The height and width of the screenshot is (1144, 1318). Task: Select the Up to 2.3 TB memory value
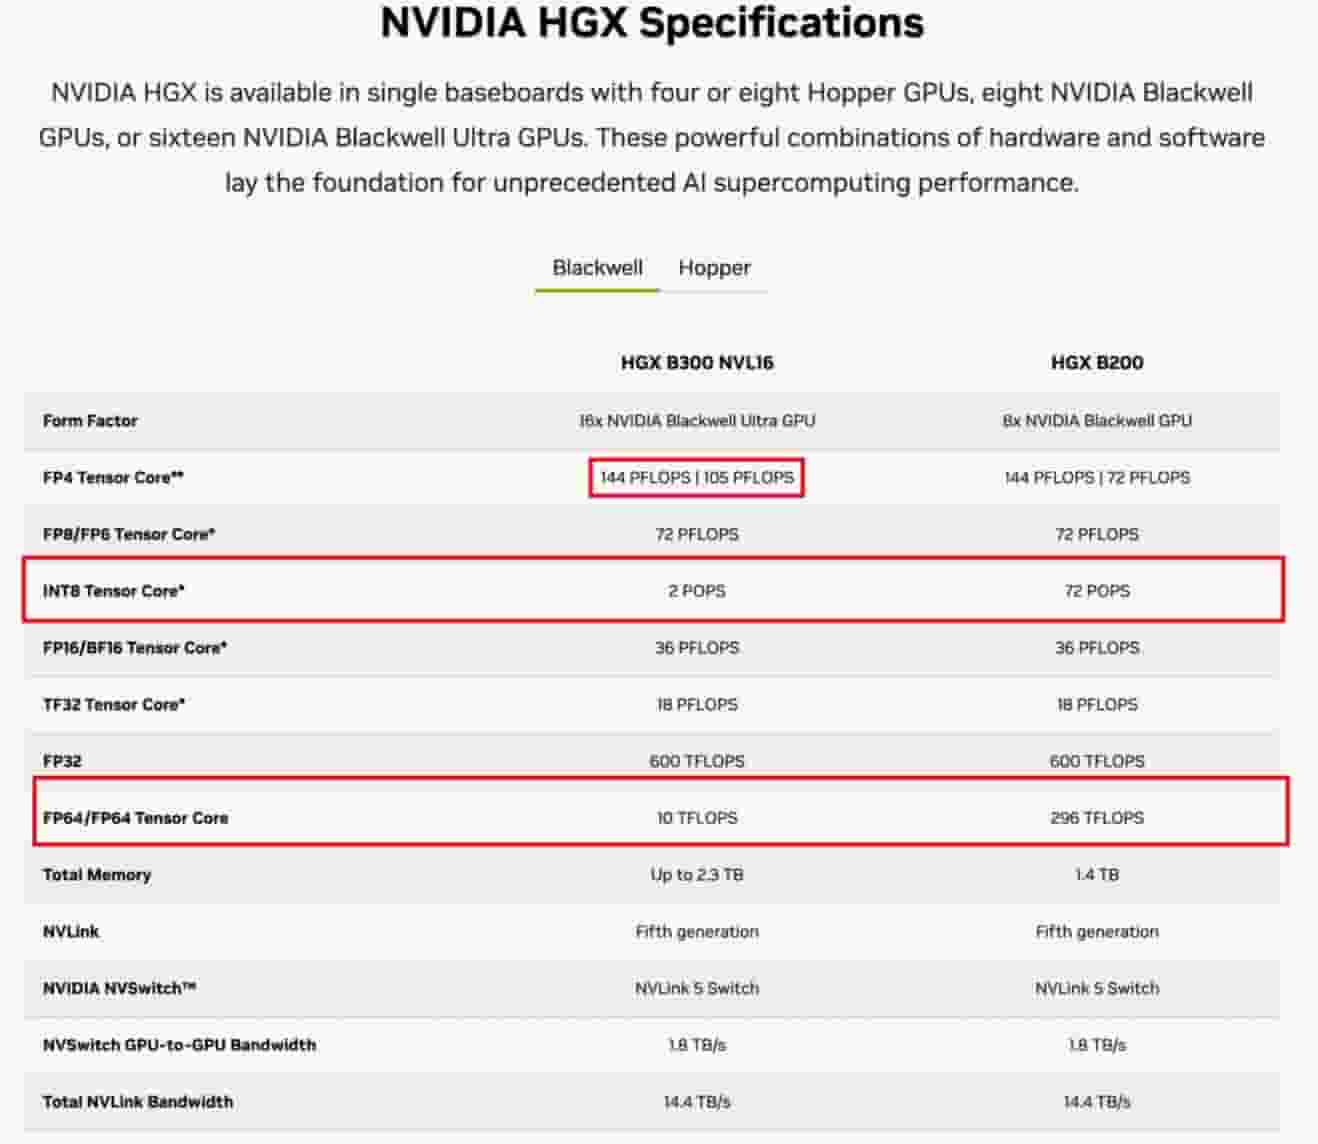point(697,875)
